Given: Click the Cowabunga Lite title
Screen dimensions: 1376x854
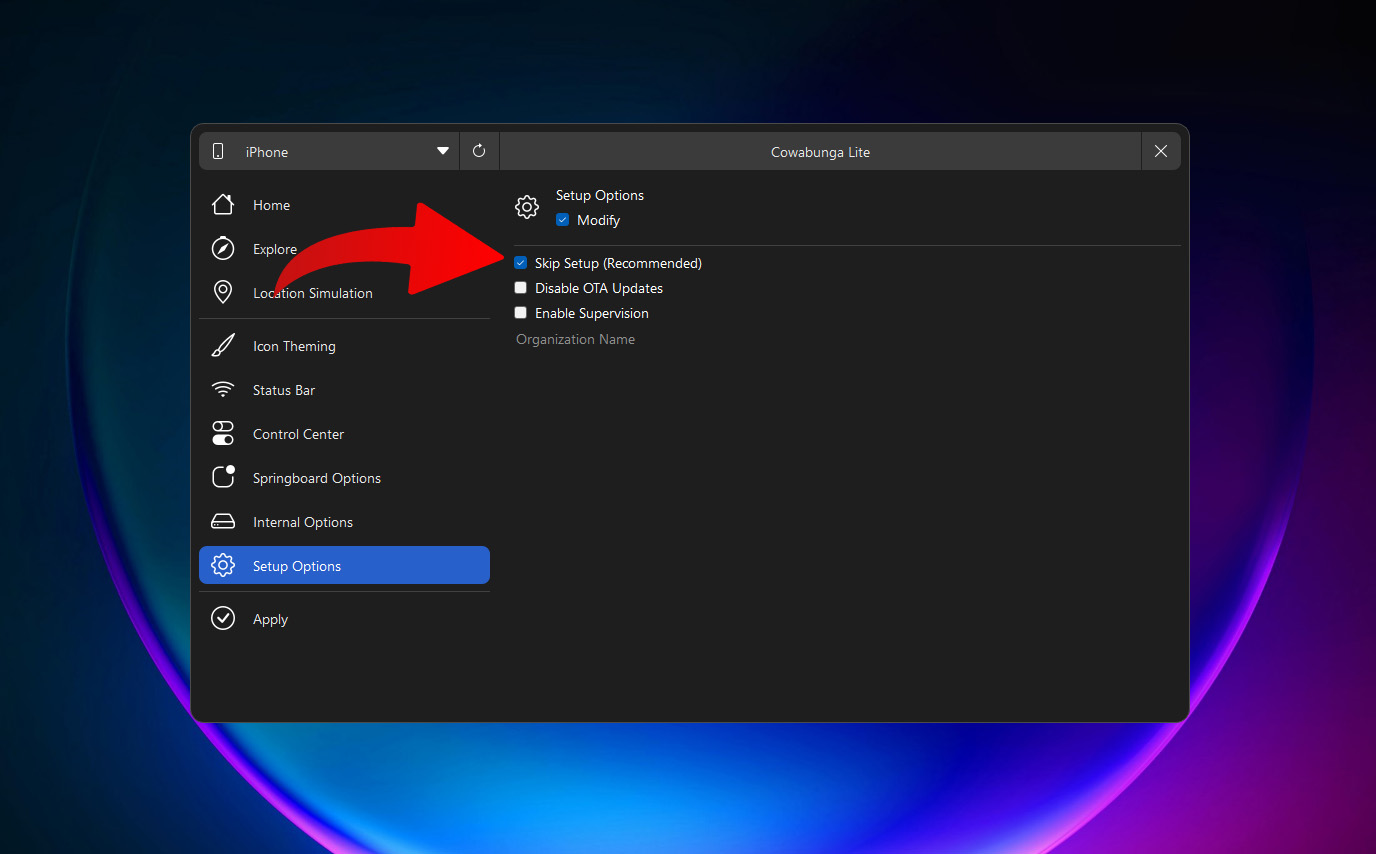Looking at the screenshot, I should point(820,152).
